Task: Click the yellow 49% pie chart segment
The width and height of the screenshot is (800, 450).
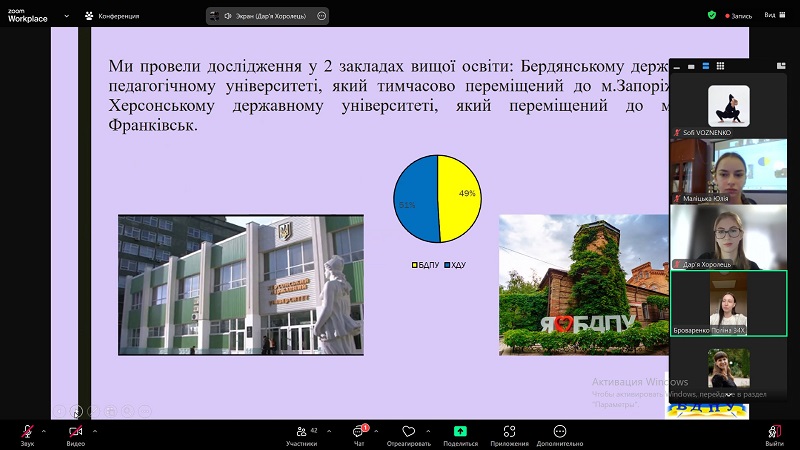Action: coord(459,198)
